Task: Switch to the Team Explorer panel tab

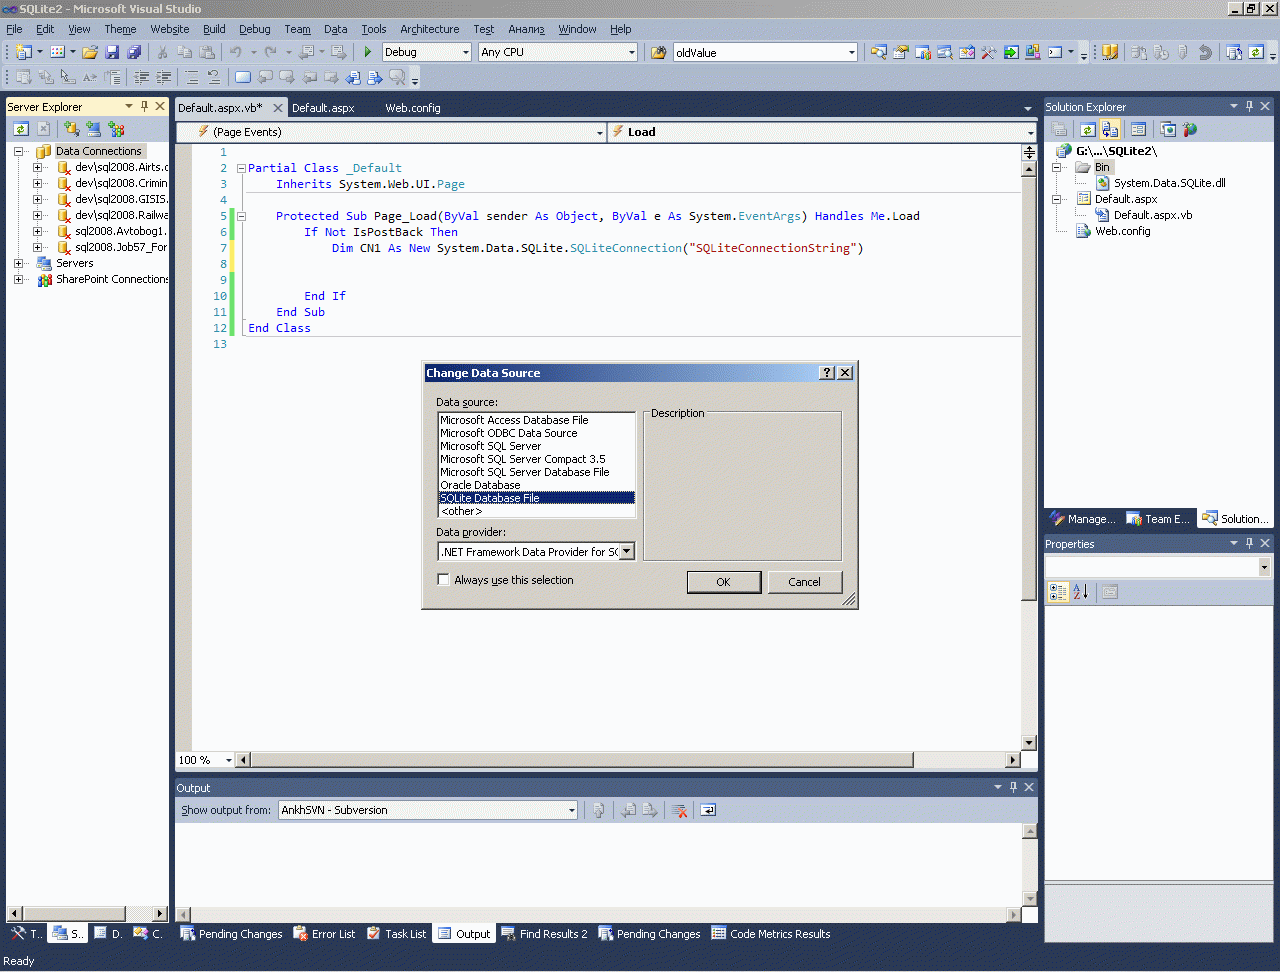Action: 1158,519
